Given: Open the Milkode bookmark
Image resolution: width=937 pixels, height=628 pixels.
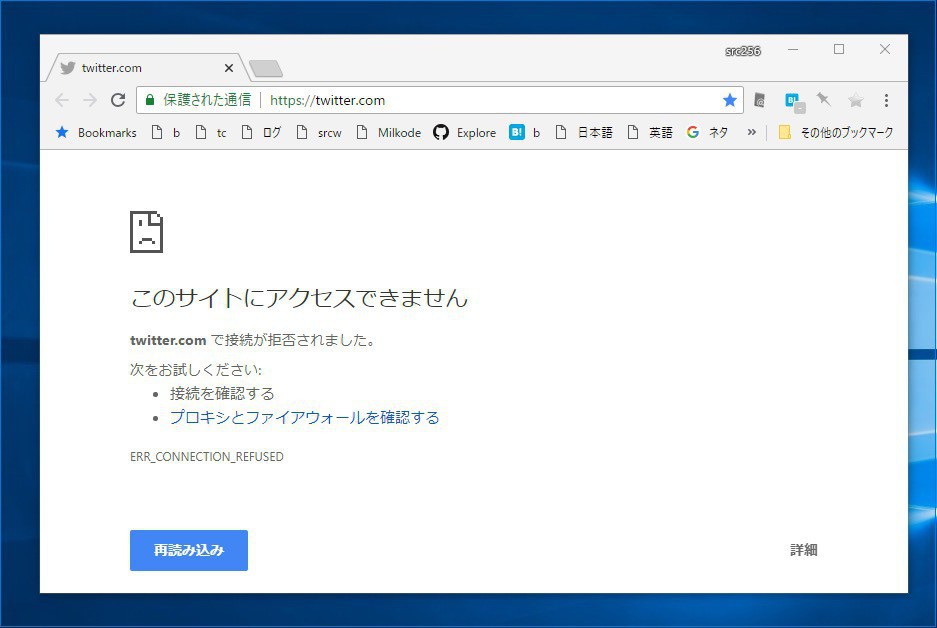Looking at the screenshot, I should tap(388, 132).
